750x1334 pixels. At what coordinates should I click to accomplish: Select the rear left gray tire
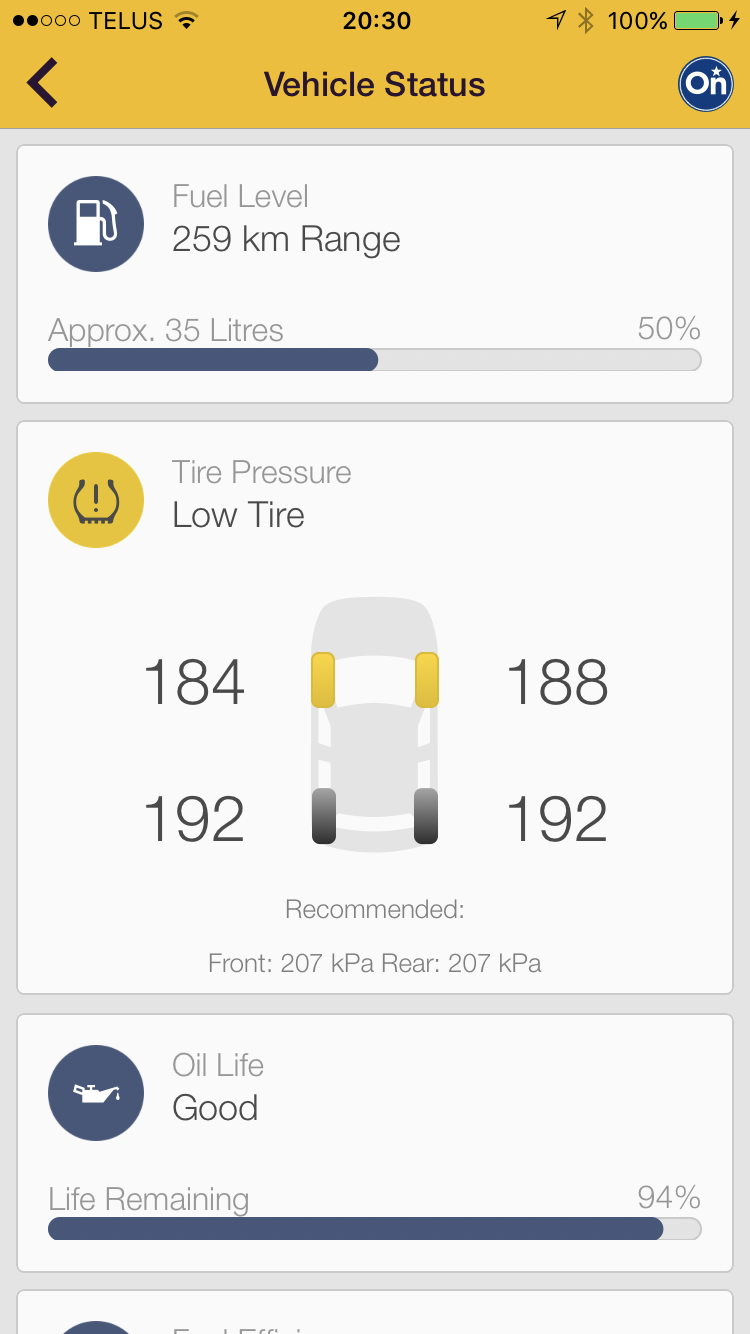coord(324,816)
